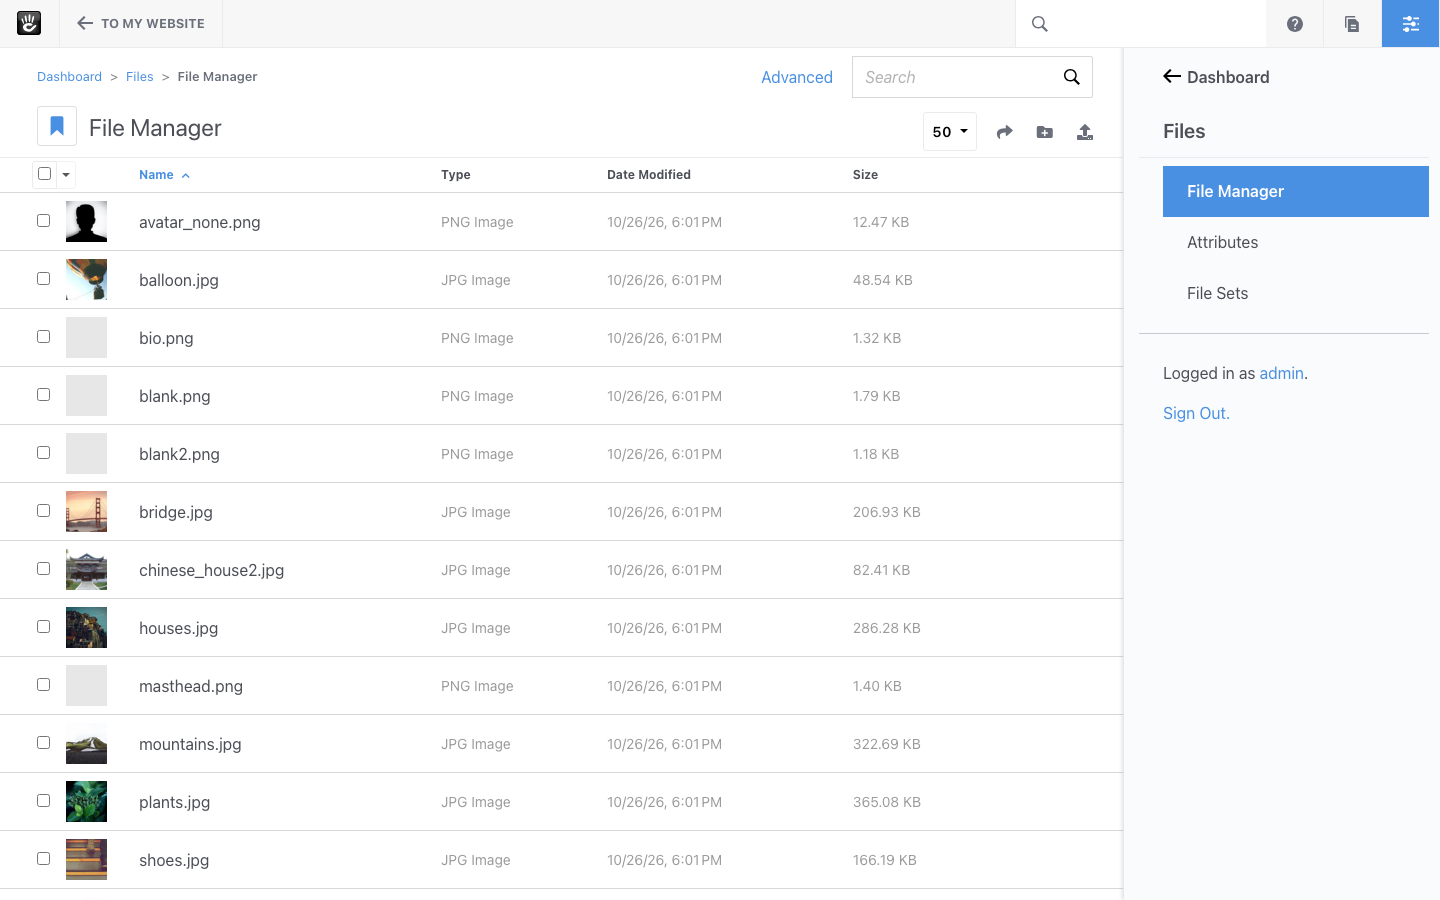This screenshot has height=900, width=1440.
Task: Click the upload files icon
Action: click(1085, 132)
